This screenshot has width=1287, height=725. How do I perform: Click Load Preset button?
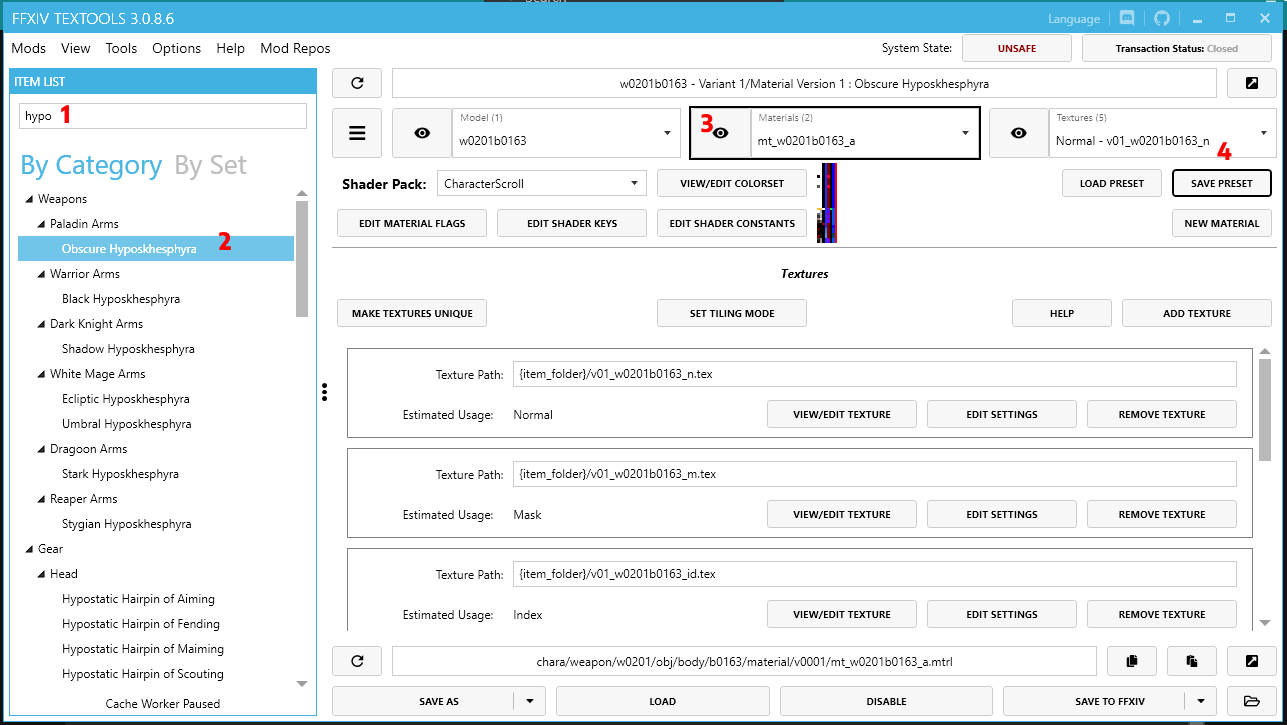click(1112, 184)
